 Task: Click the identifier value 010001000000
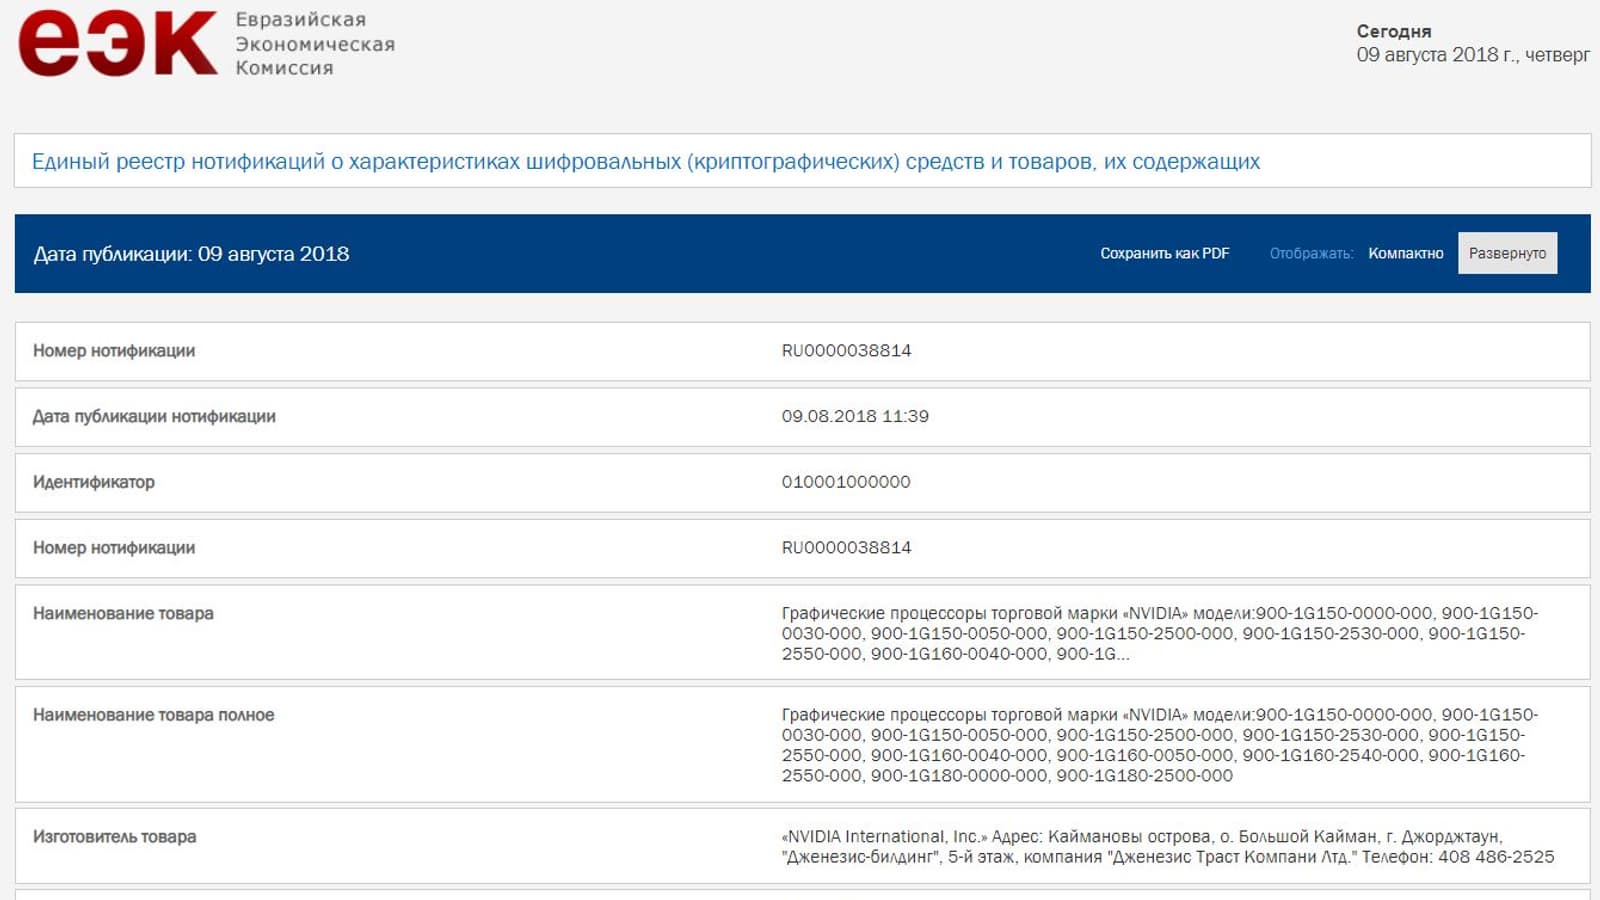(846, 482)
